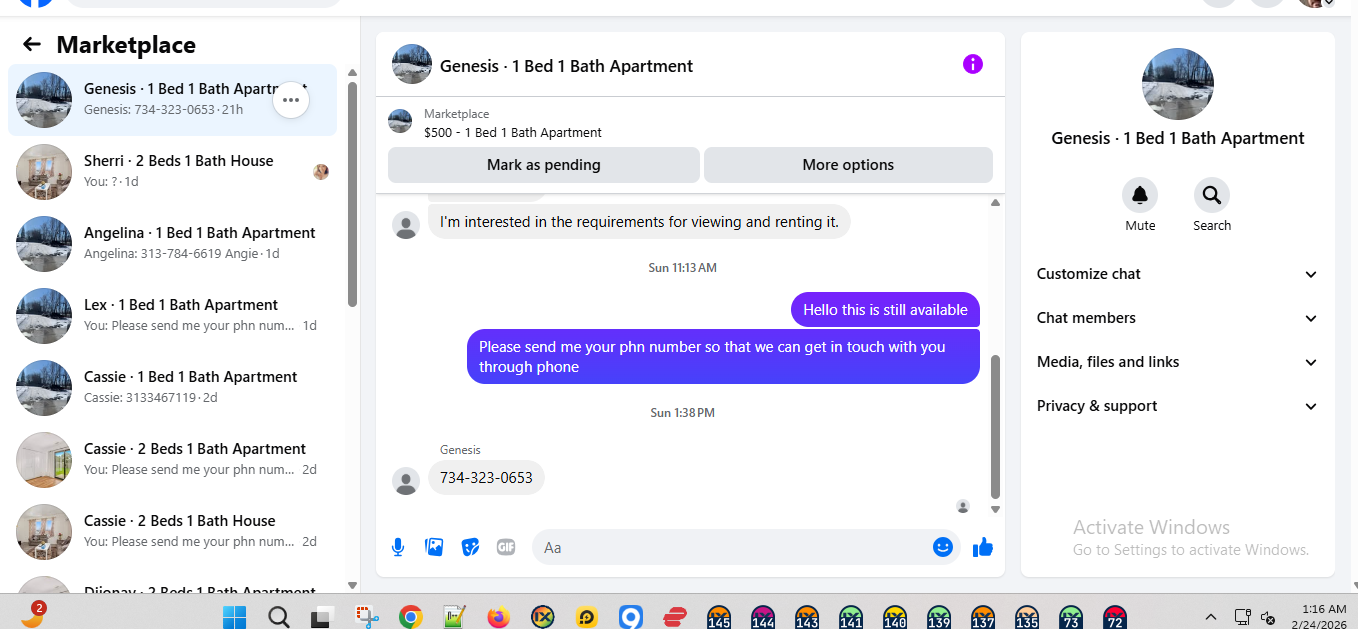This screenshot has width=1358, height=629.
Task: Search in conversation with magnifier icon
Action: (1212, 195)
